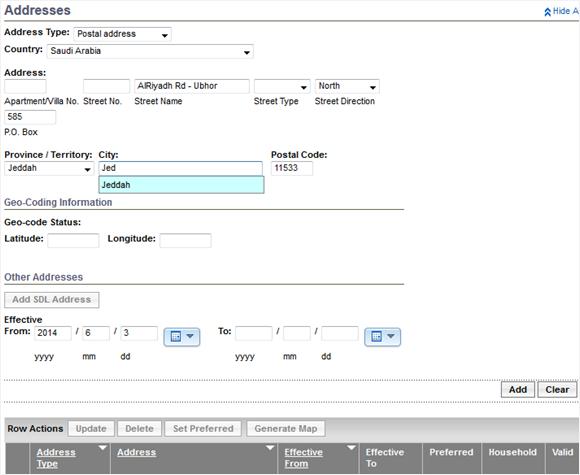Open the Address Type dropdown
Image resolution: width=580 pixels, height=475 pixels.
click(x=122, y=34)
